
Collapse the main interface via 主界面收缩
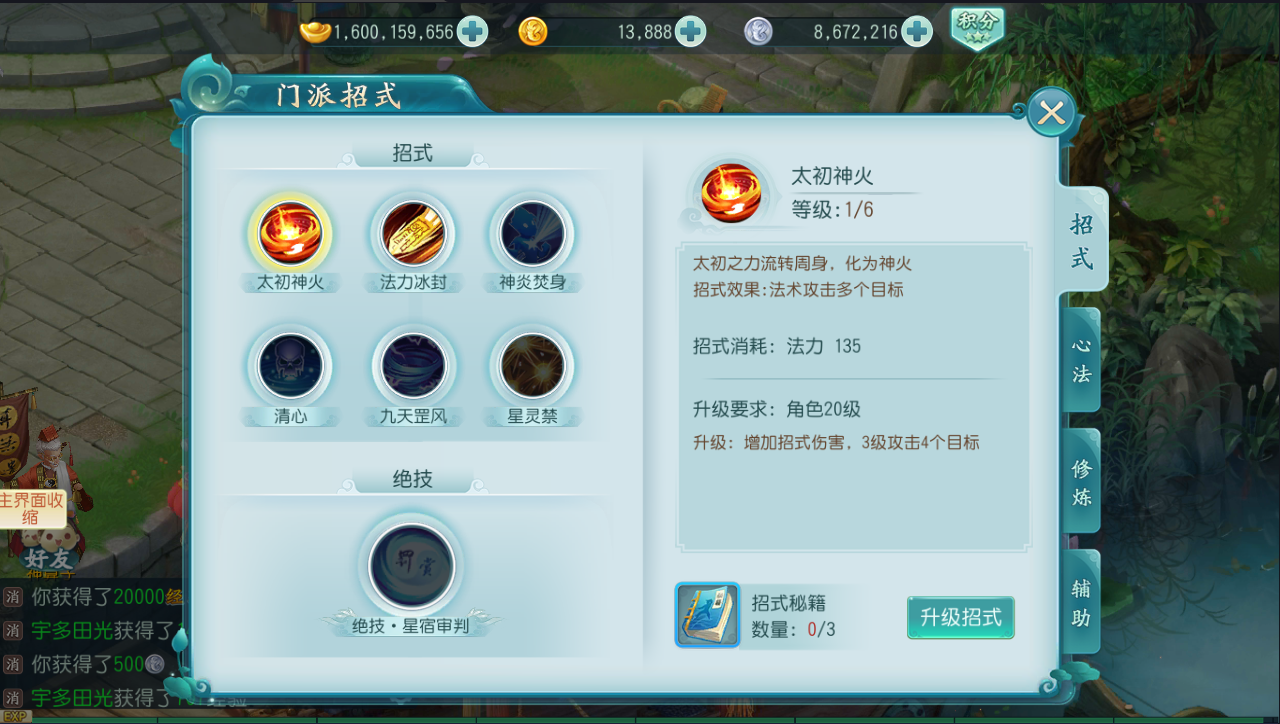32,509
